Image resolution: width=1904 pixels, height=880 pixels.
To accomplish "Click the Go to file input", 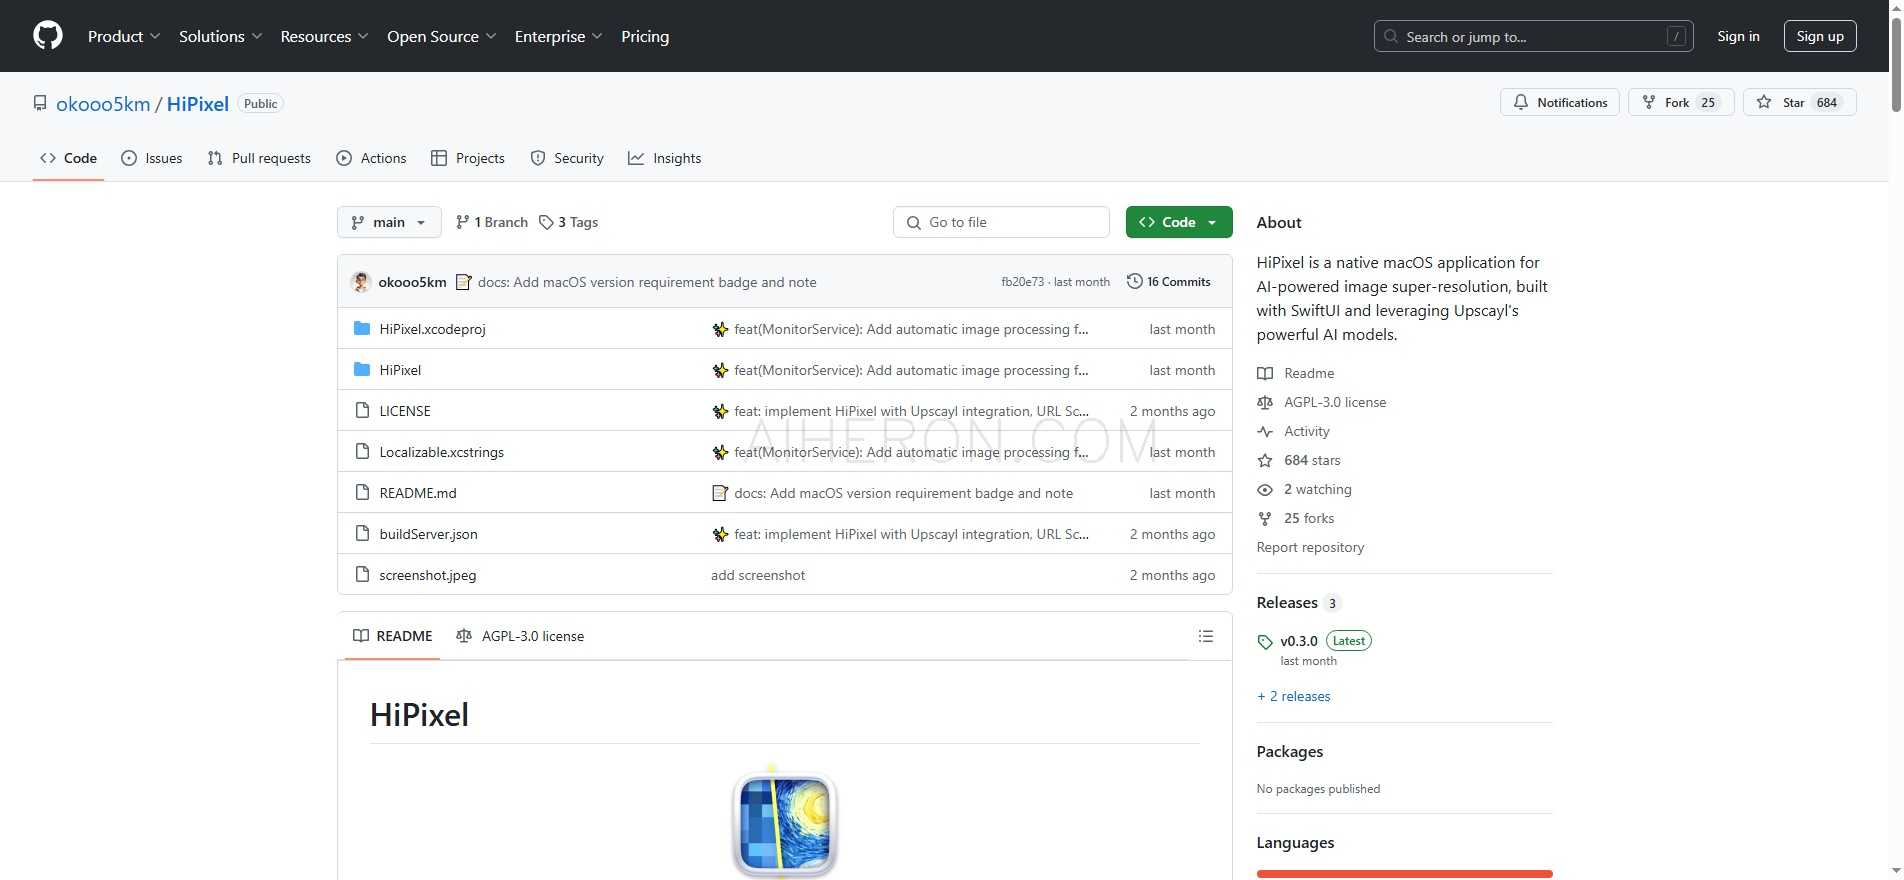I will pos(1001,222).
